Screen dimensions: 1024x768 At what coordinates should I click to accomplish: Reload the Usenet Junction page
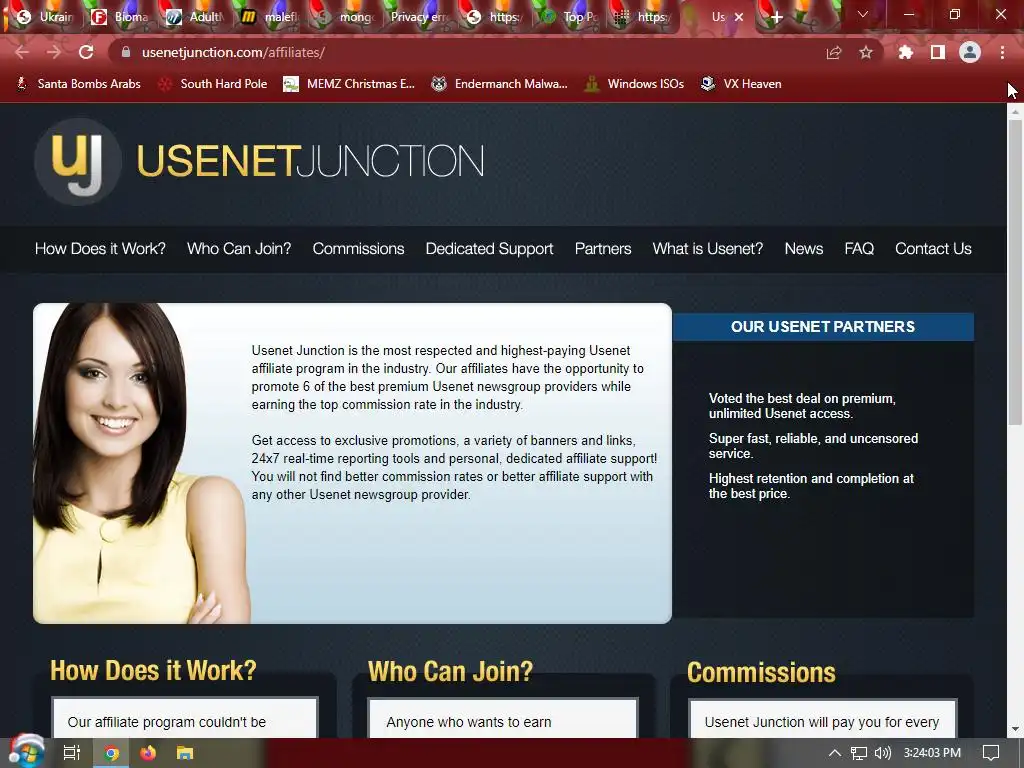(86, 52)
